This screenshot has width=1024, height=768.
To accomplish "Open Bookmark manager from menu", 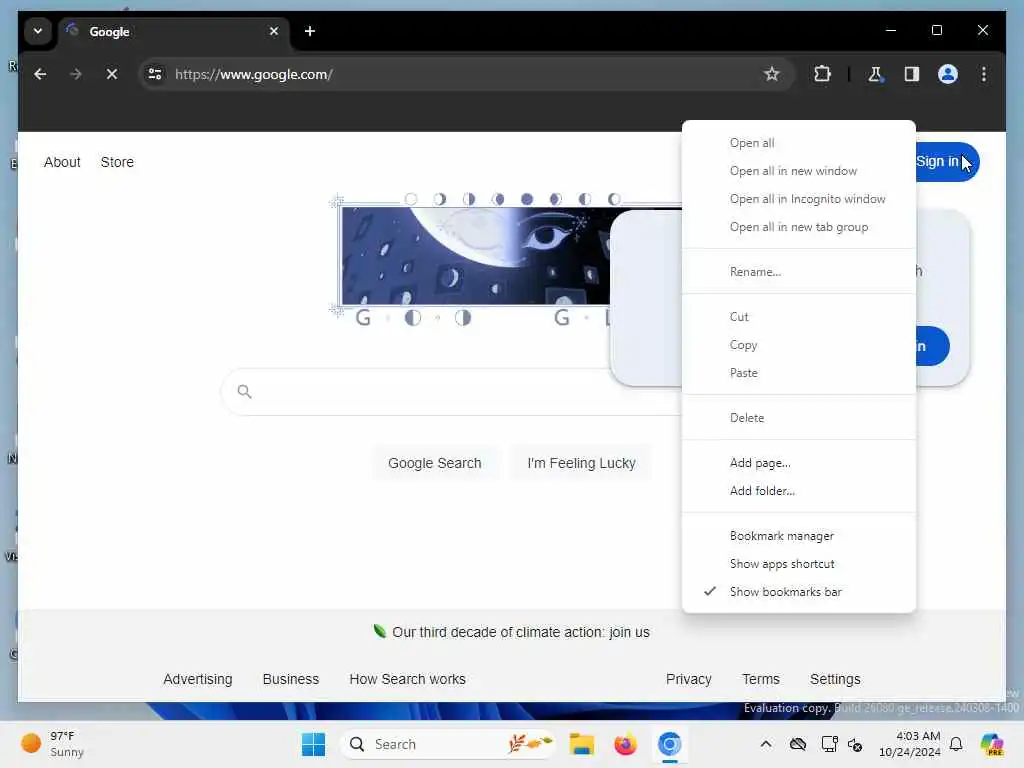I will click(x=799, y=536).
